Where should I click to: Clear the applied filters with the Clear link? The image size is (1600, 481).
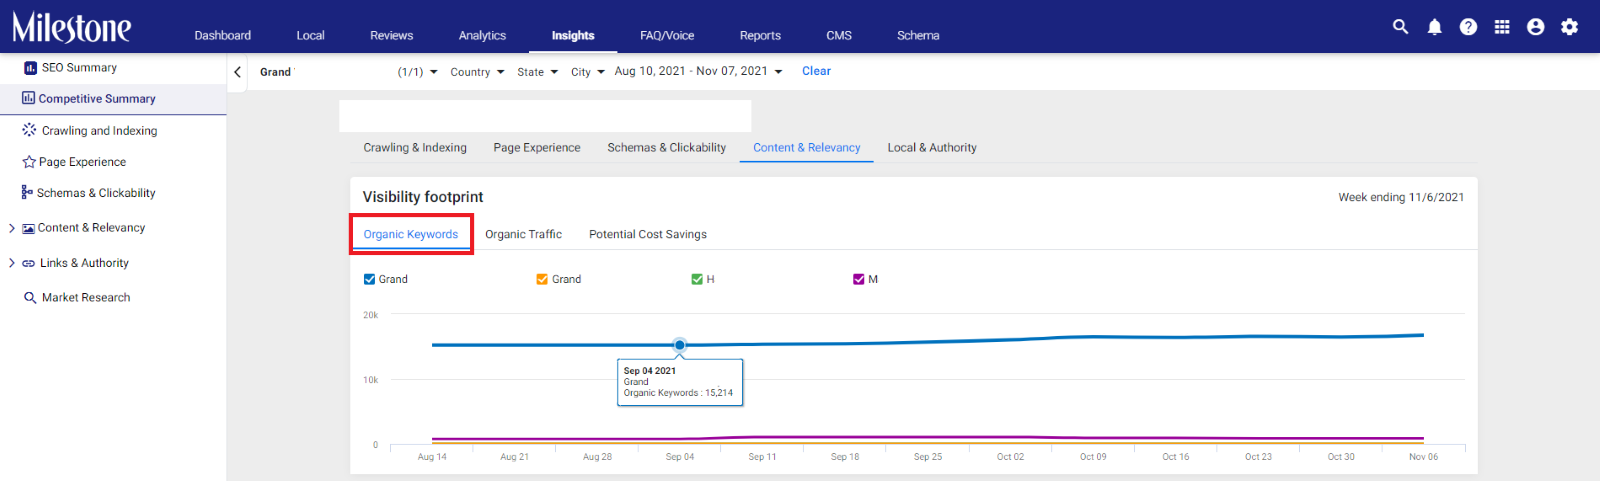point(816,71)
